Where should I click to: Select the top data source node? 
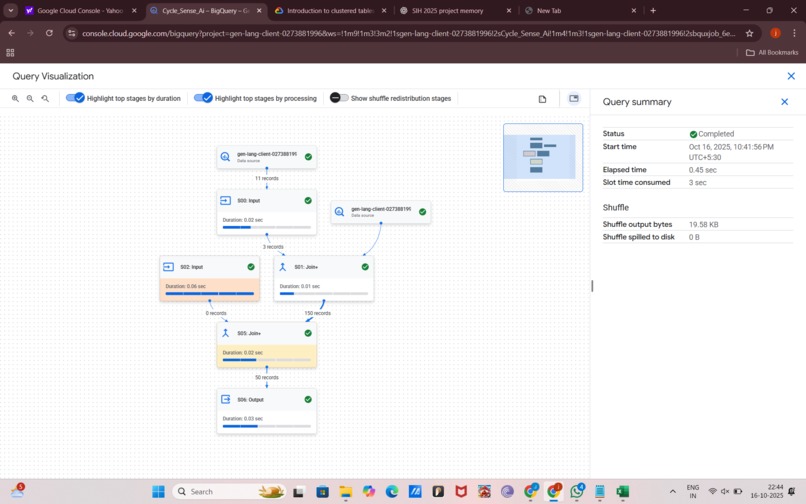click(266, 157)
